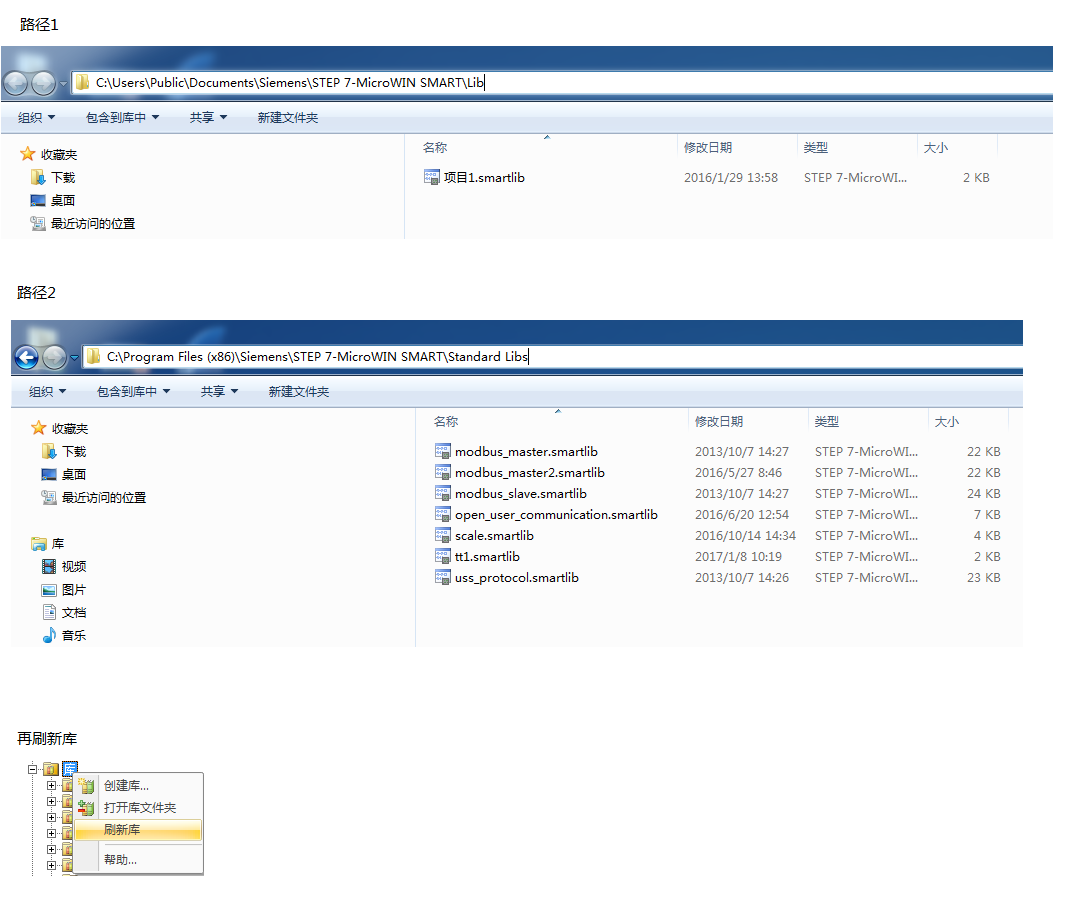Open 包含到库中 dropdown in Standard Libs window
The width and height of the screenshot is (1077, 905).
pyautogui.click(x=133, y=391)
